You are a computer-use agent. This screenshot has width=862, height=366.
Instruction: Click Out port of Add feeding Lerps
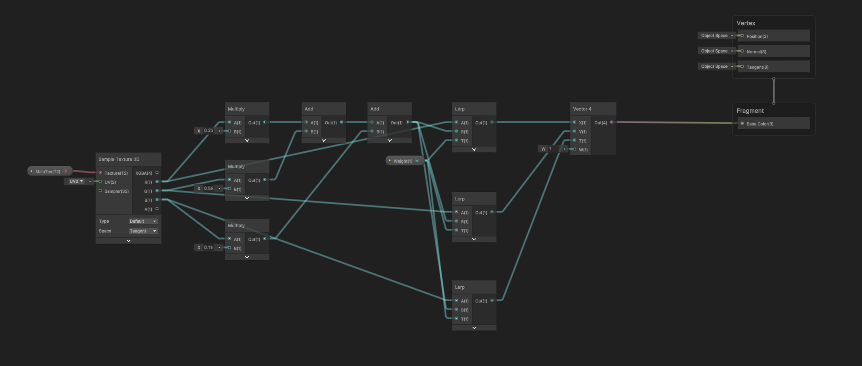(408, 122)
